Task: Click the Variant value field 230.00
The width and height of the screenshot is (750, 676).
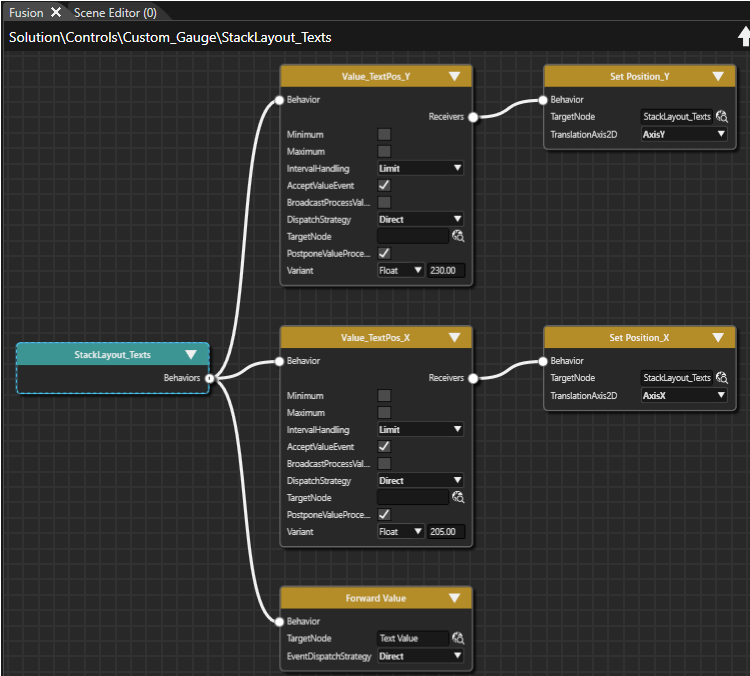Action: coord(446,270)
